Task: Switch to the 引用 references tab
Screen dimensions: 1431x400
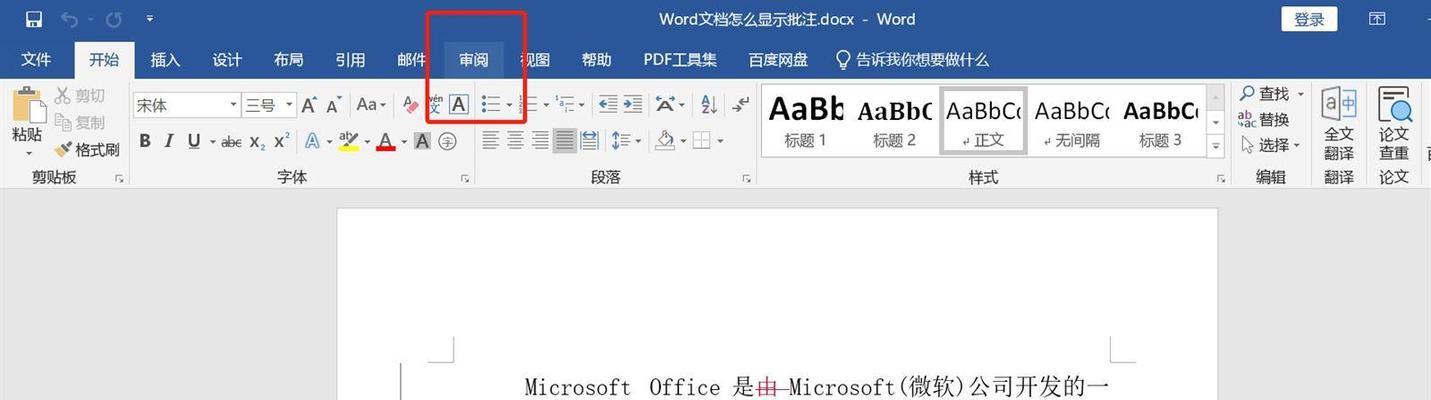Action: coord(350,60)
